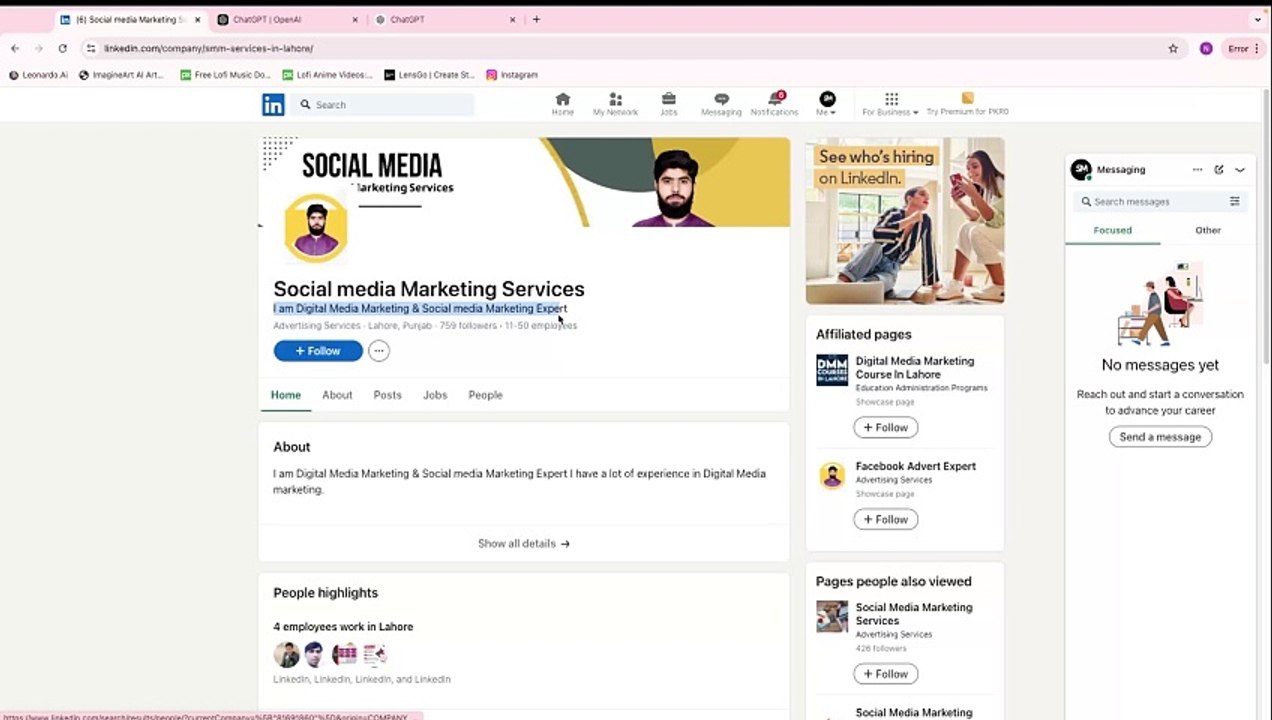Click Show all details link
This screenshot has height=720, width=1272.
coord(524,544)
